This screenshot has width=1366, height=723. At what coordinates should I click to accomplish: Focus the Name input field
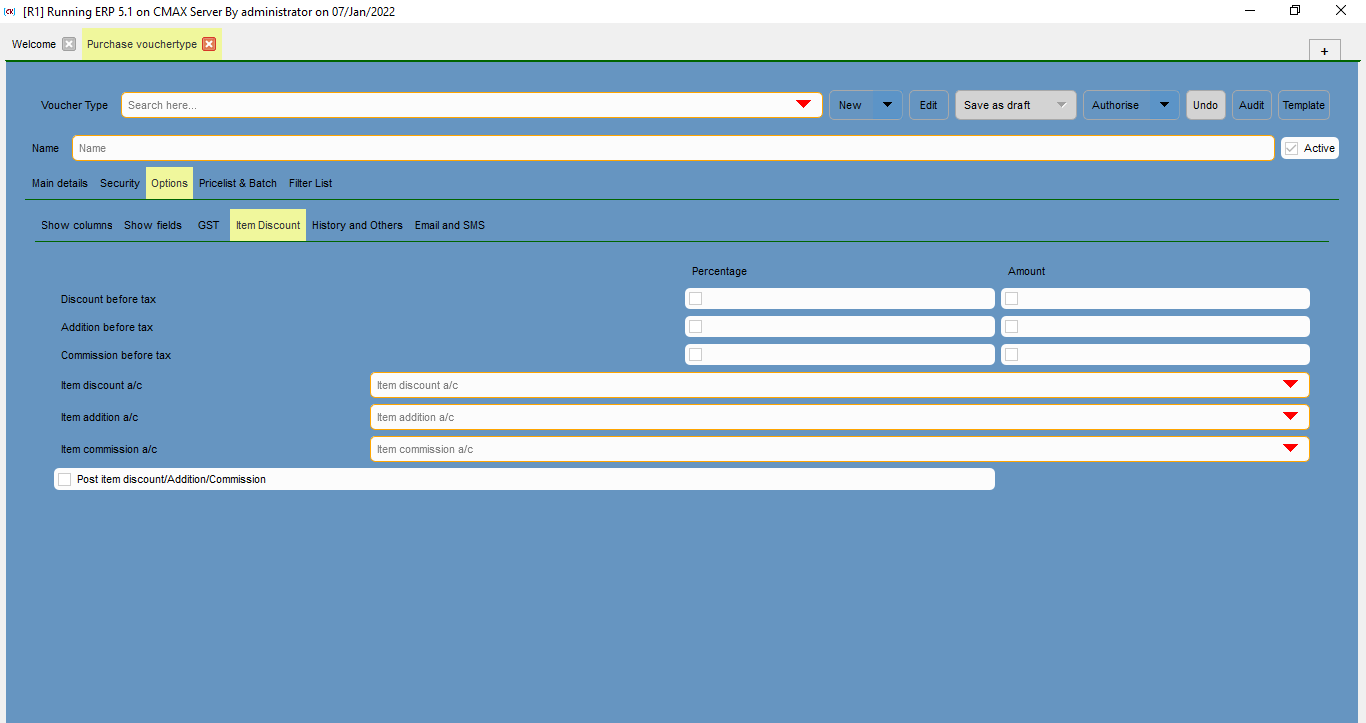click(x=672, y=148)
